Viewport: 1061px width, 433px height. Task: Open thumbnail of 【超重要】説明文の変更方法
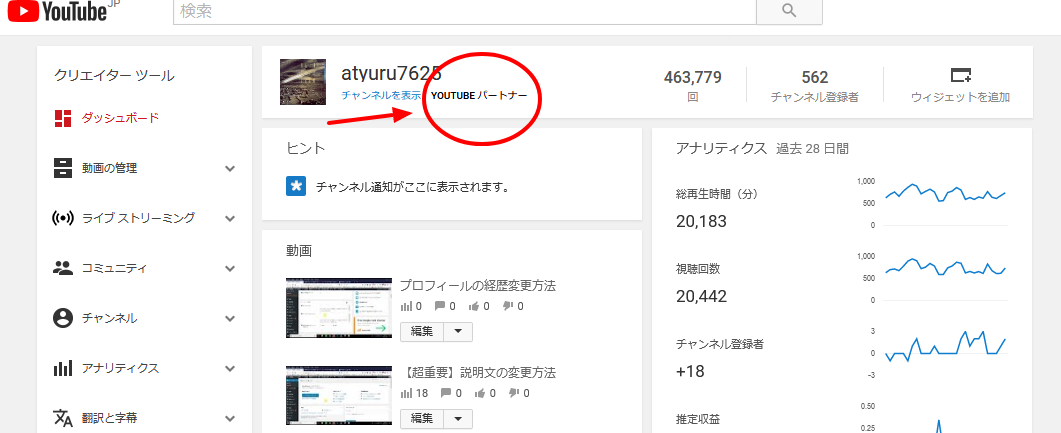pyautogui.click(x=339, y=396)
